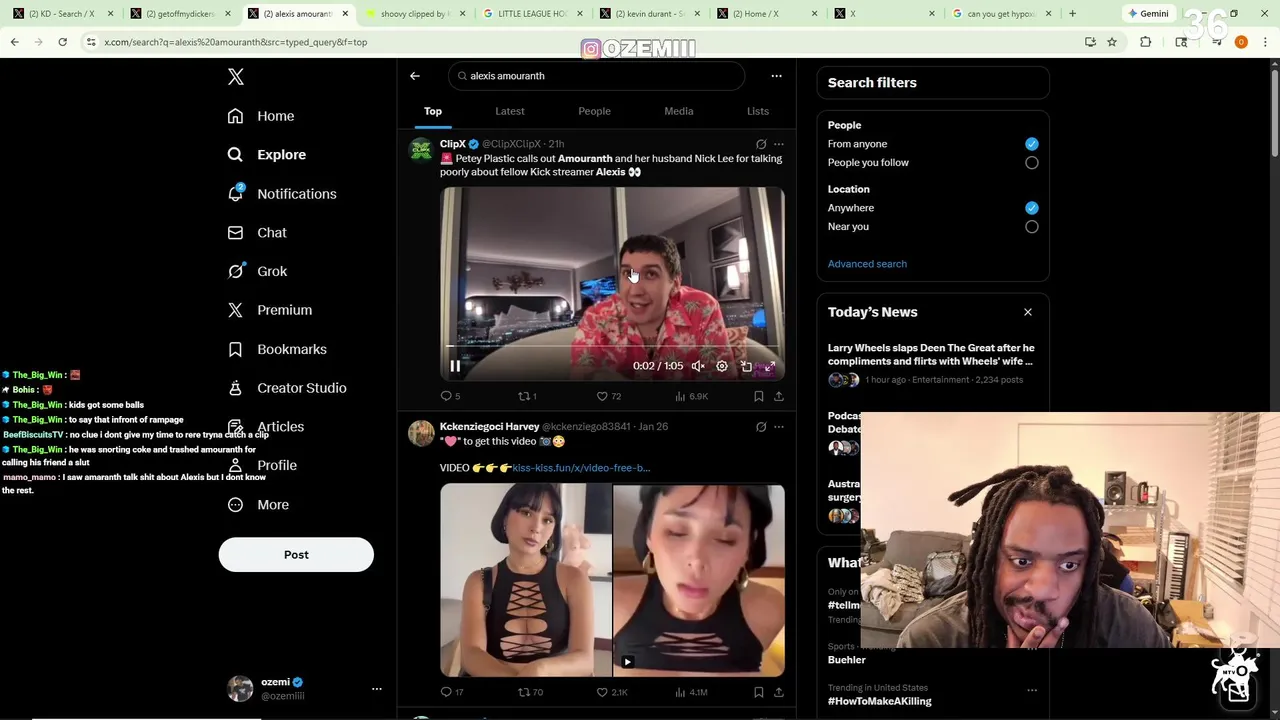Open more menu for #HowToMakeAKilling trend
Screen dimensions: 1280x720
(x=1032, y=690)
